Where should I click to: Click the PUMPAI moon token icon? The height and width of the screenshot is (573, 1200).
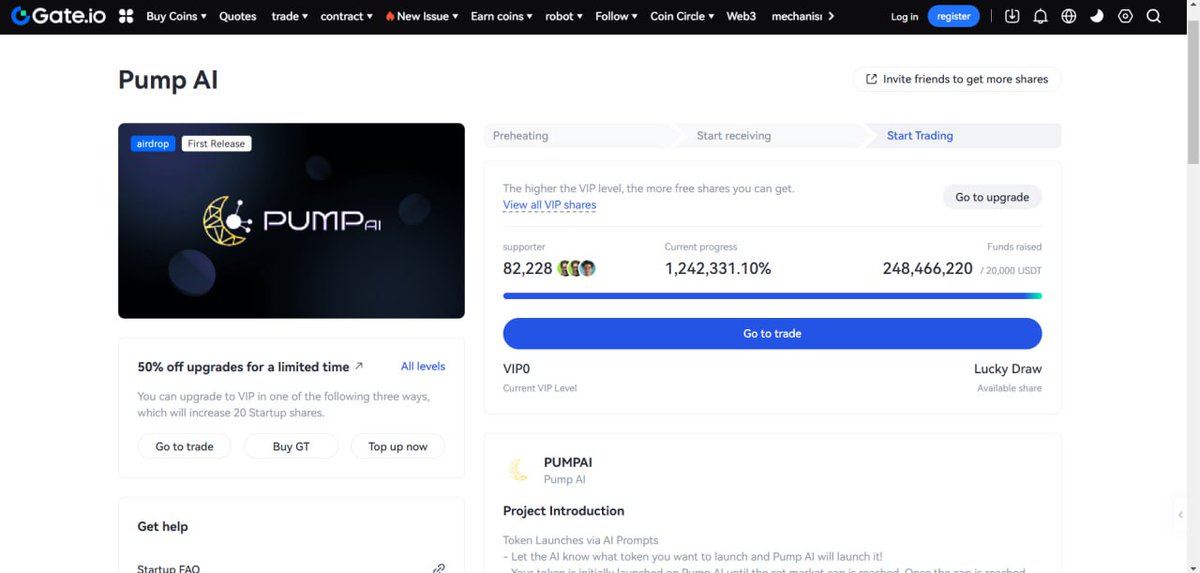tap(518, 470)
